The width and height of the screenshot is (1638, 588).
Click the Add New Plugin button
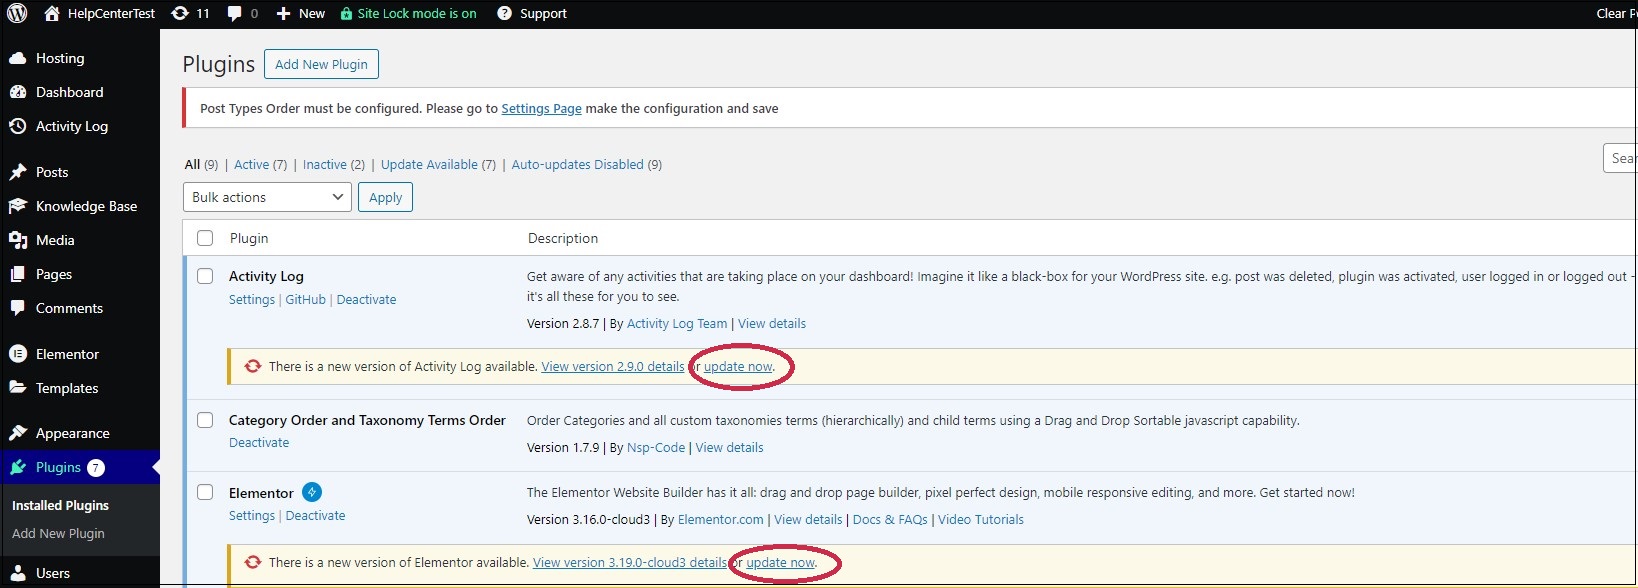[321, 64]
